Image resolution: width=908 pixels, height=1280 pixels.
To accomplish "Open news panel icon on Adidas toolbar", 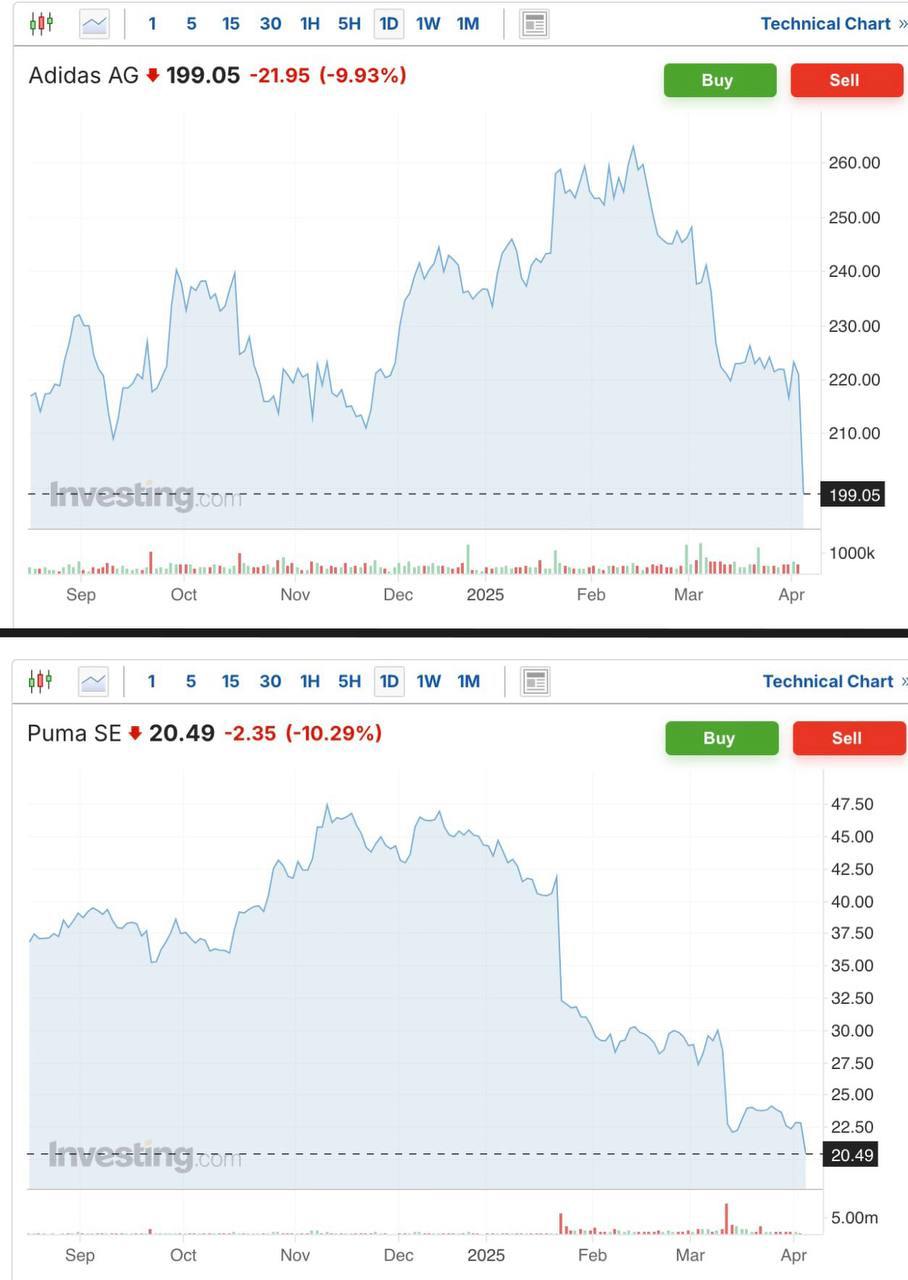I will (534, 23).
